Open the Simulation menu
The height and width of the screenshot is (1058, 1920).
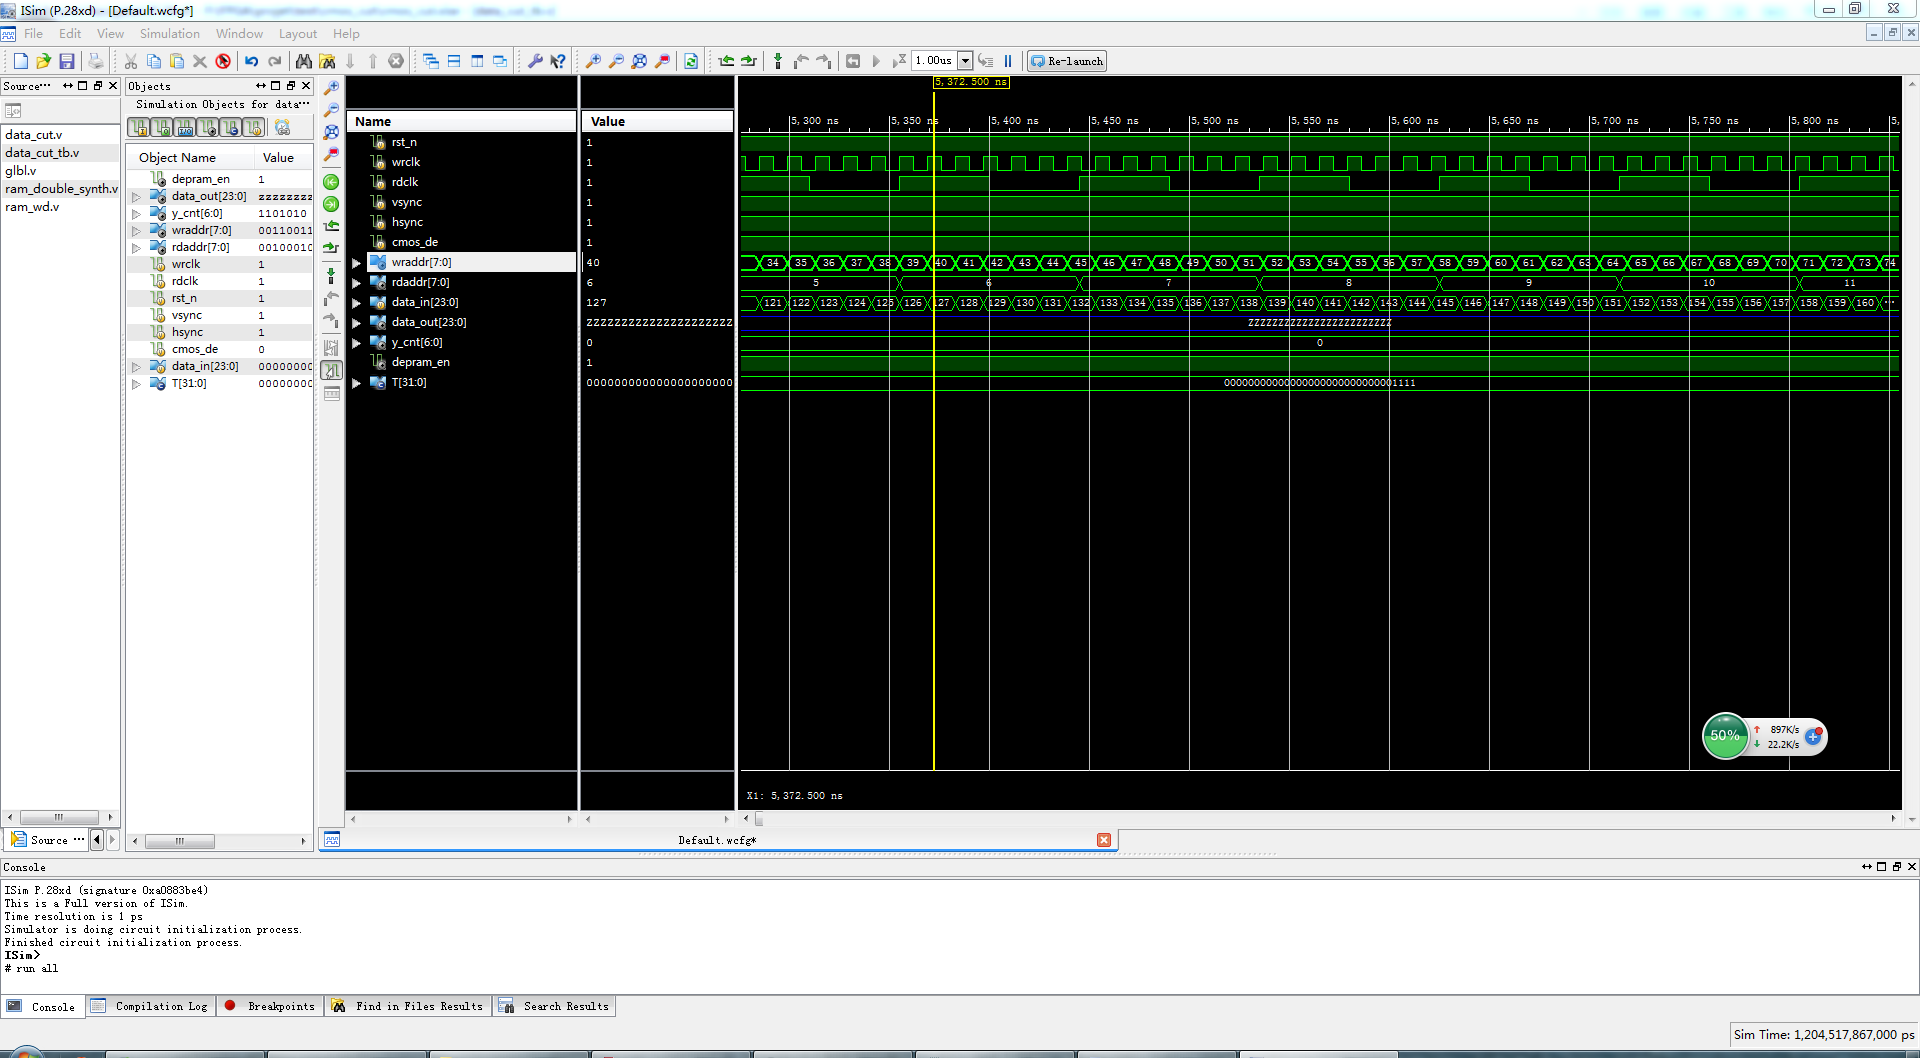pos(169,34)
